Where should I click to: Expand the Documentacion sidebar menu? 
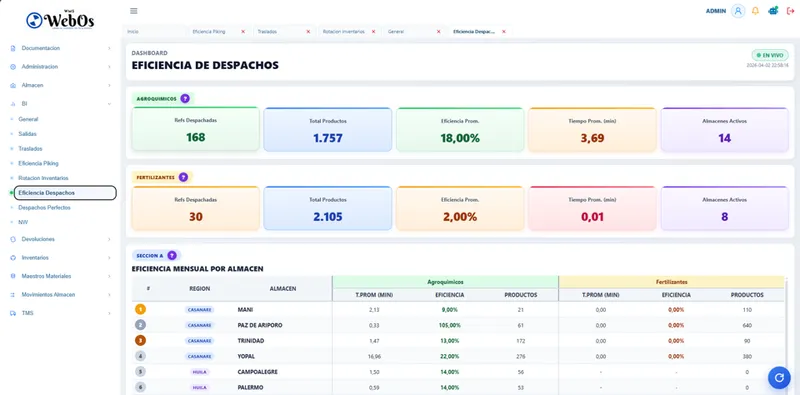point(60,48)
